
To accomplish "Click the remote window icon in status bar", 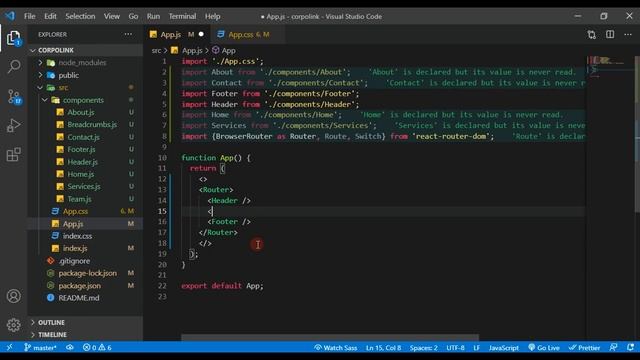I will pos(9,347).
